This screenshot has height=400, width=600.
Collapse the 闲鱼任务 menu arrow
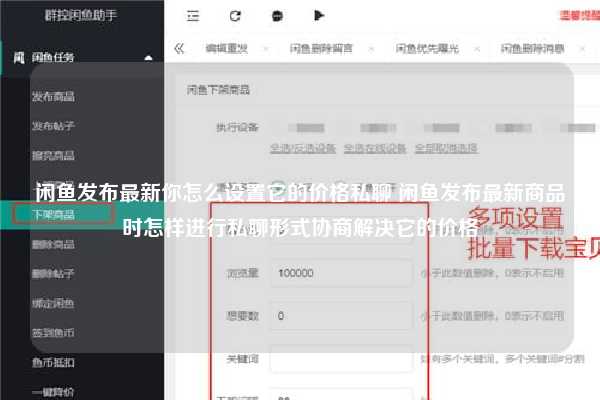tap(148, 58)
